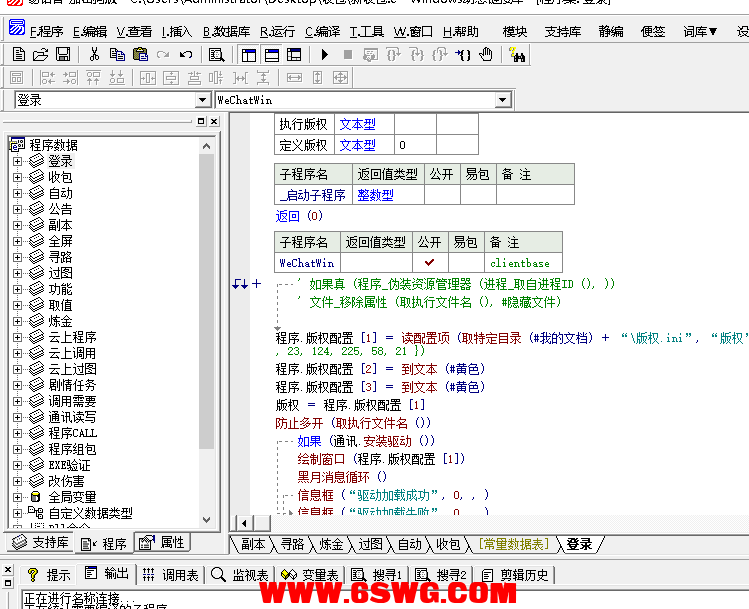Expand the 登录 tree node

pyautogui.click(x=17, y=161)
